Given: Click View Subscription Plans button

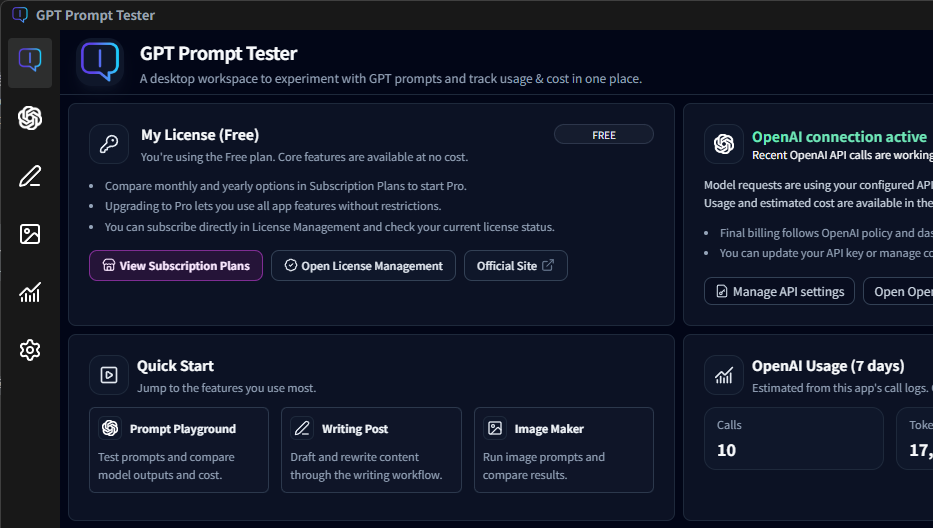Looking at the screenshot, I should pos(176,266).
